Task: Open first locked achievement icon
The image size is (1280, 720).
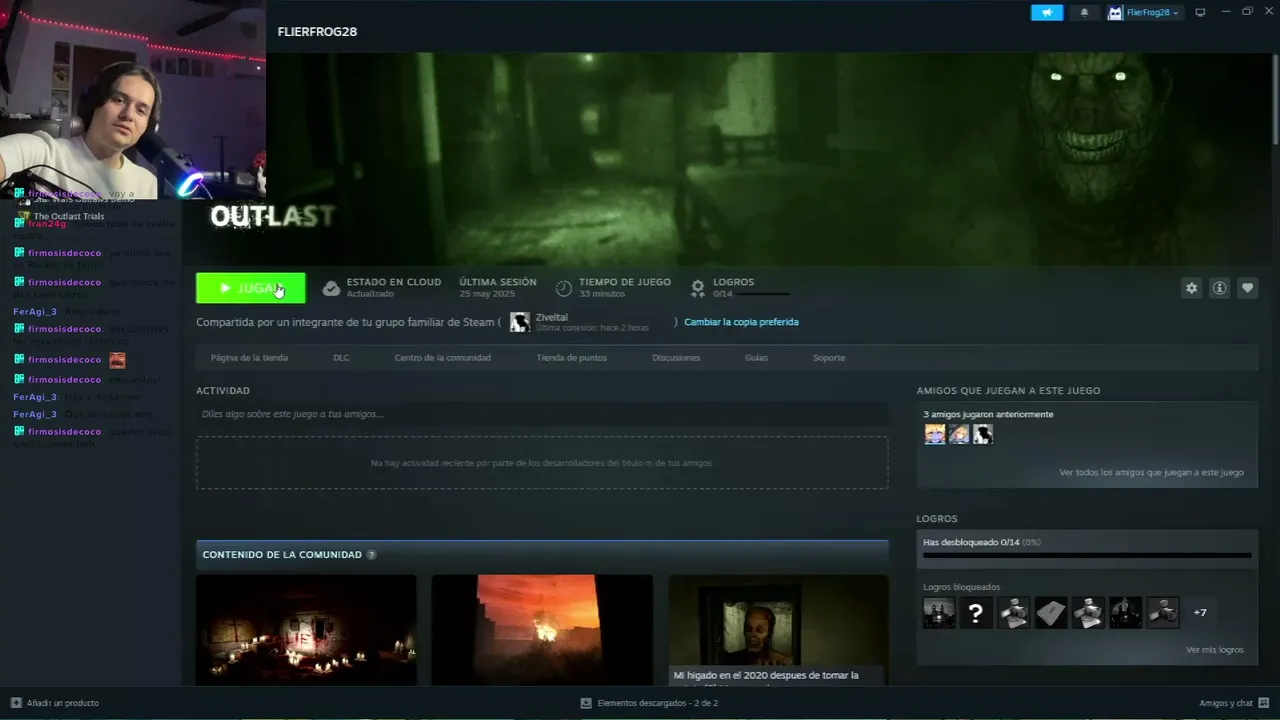Action: (939, 613)
